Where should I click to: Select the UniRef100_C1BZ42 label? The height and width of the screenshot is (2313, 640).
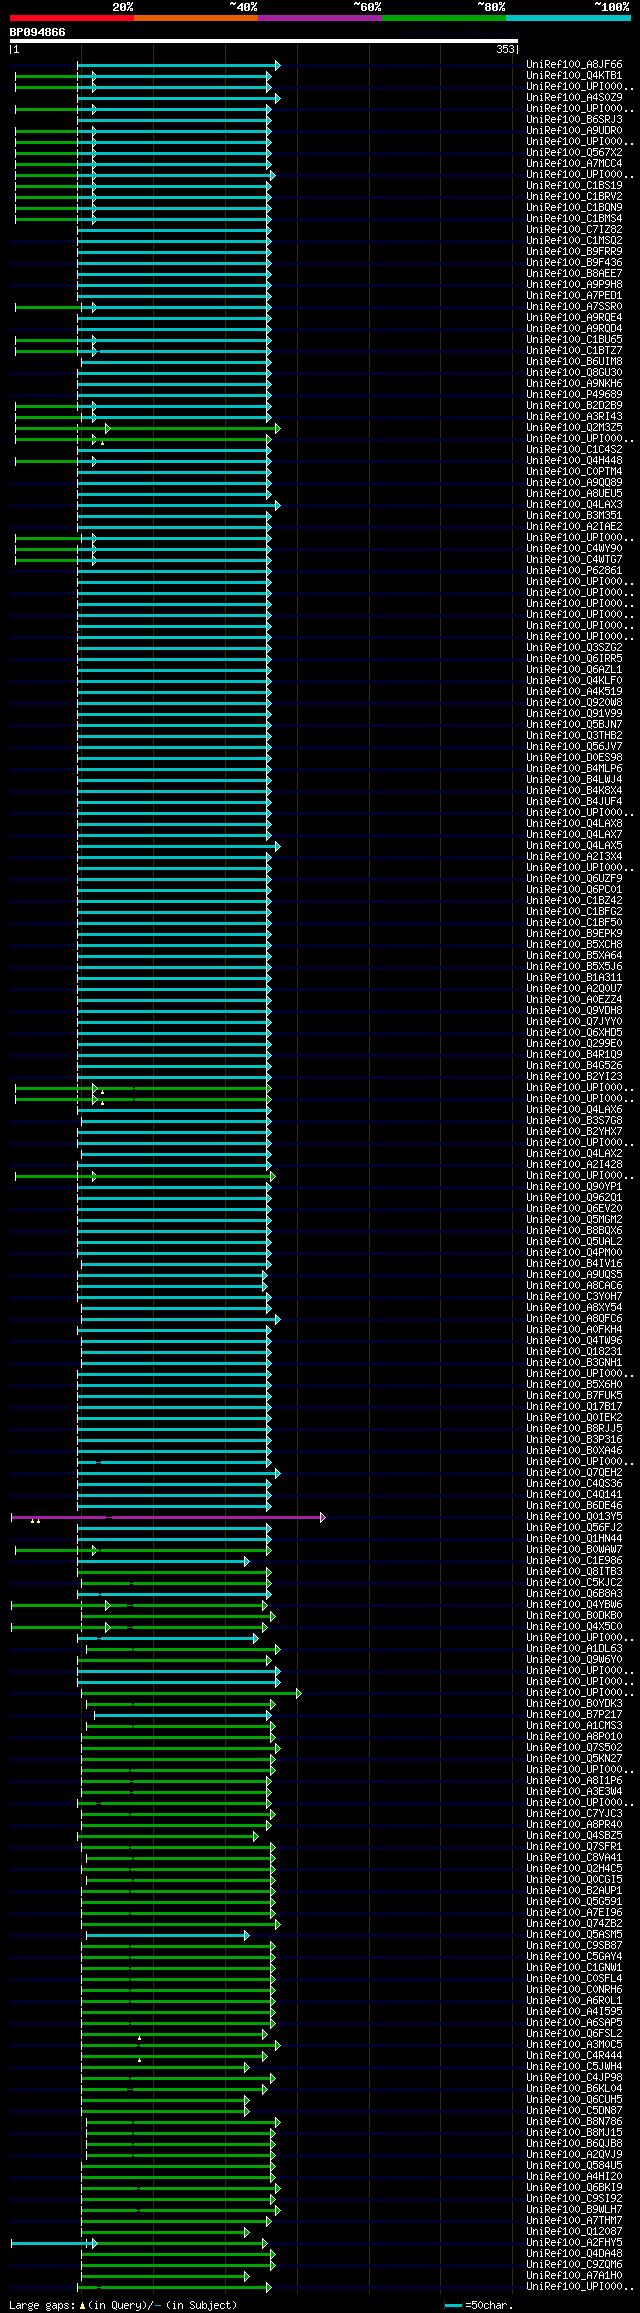574,901
